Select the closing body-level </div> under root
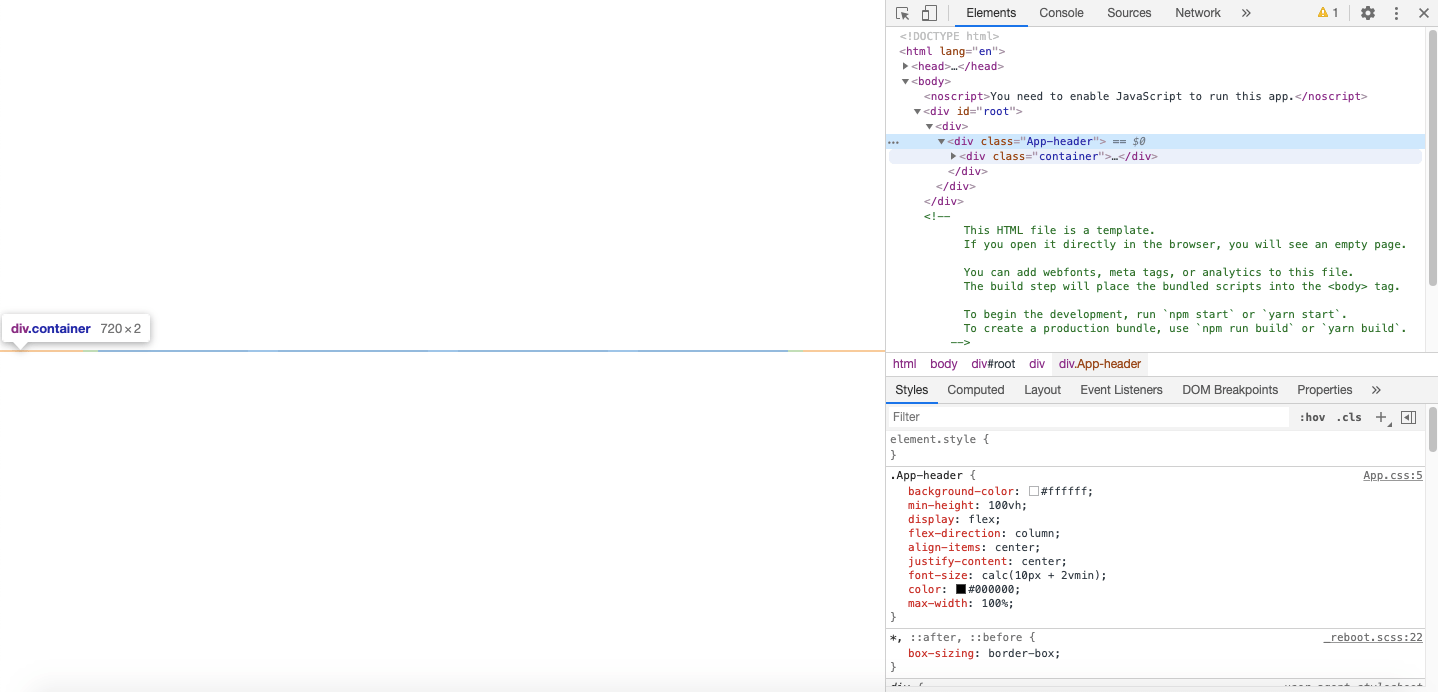This screenshot has height=692, width=1438. pos(943,201)
